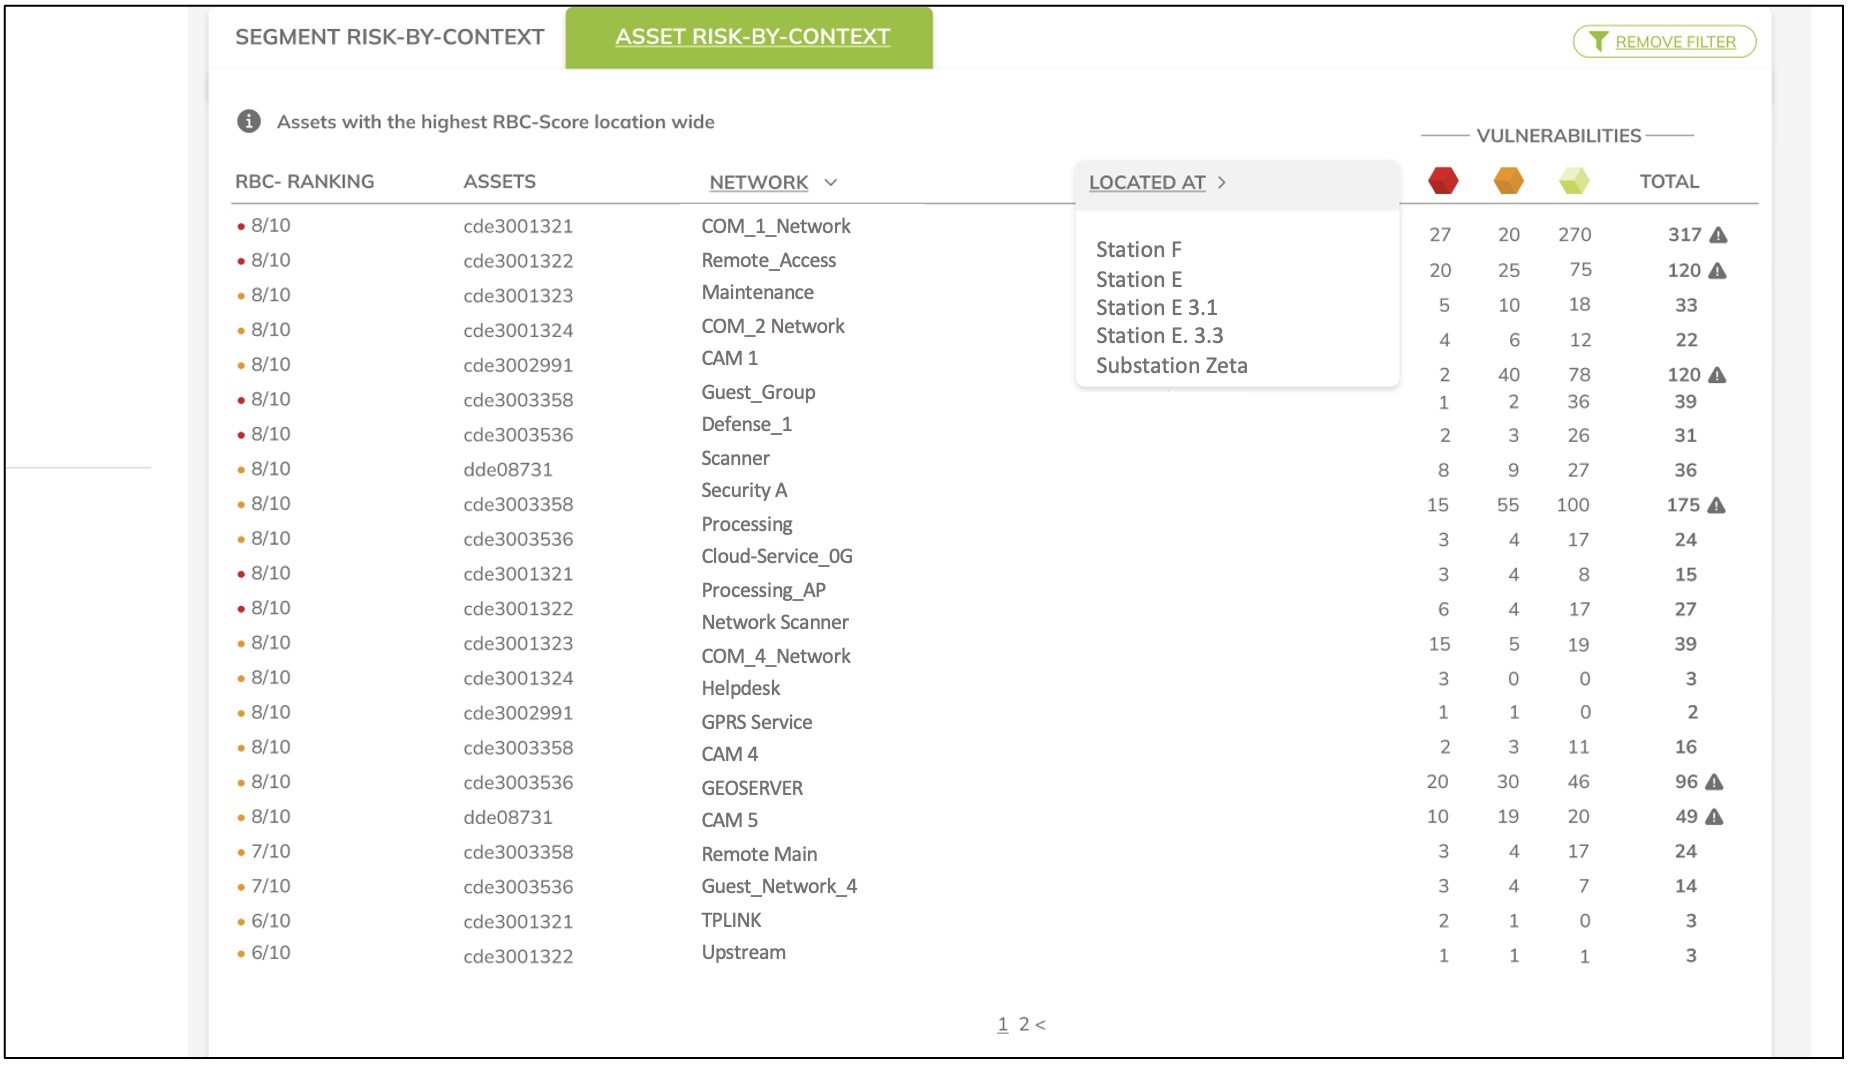This screenshot has width=1850, height=1066.
Task: Choose Substation Zeta in the location list
Action: 1171,366
